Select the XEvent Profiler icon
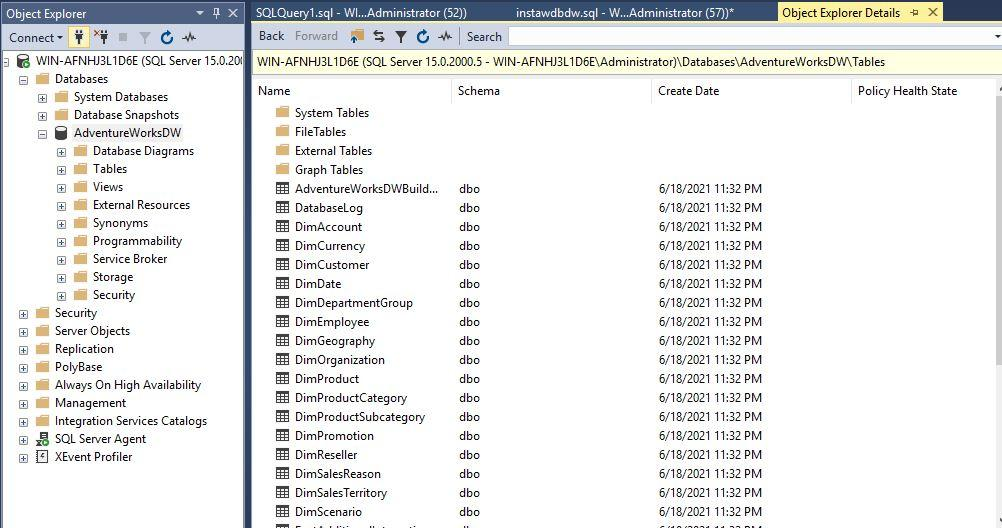Image resolution: width=1002 pixels, height=528 pixels. pos(42,457)
